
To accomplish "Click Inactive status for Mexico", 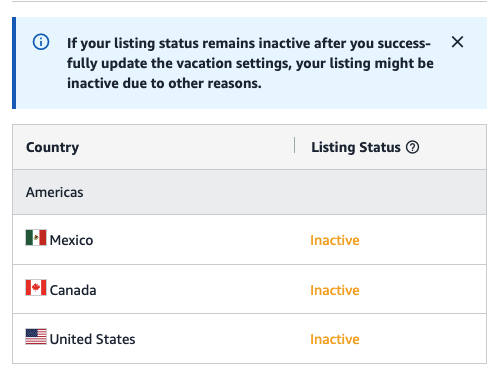I will click(x=335, y=240).
